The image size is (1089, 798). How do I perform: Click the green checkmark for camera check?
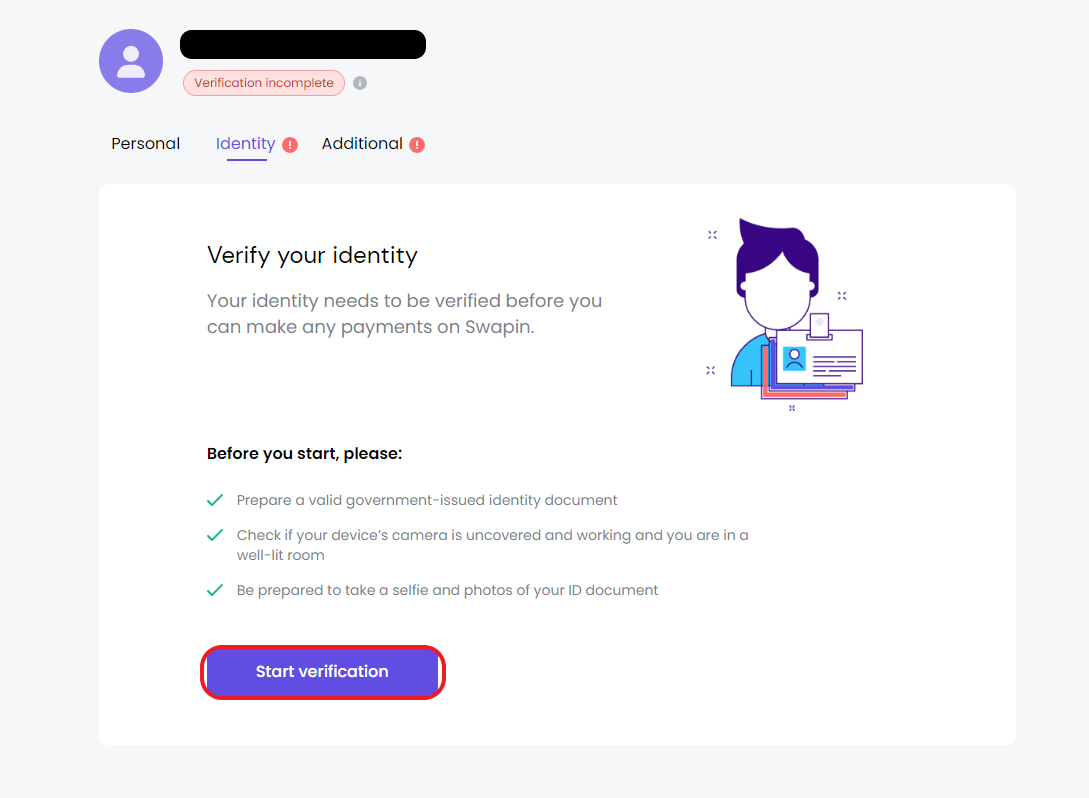(215, 535)
